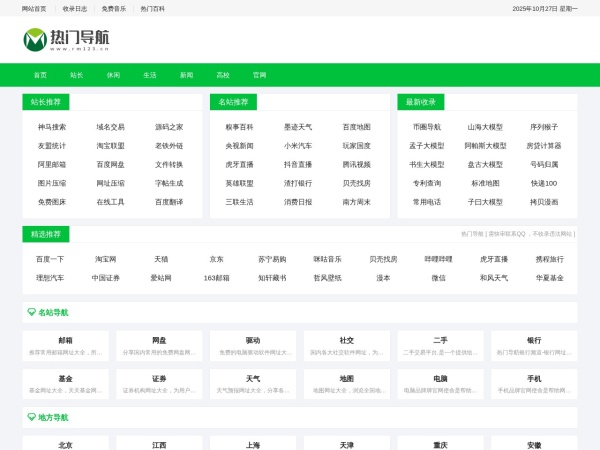Switch to 高校 nav item
Screen dimensions: 600x450
click(x=223, y=75)
